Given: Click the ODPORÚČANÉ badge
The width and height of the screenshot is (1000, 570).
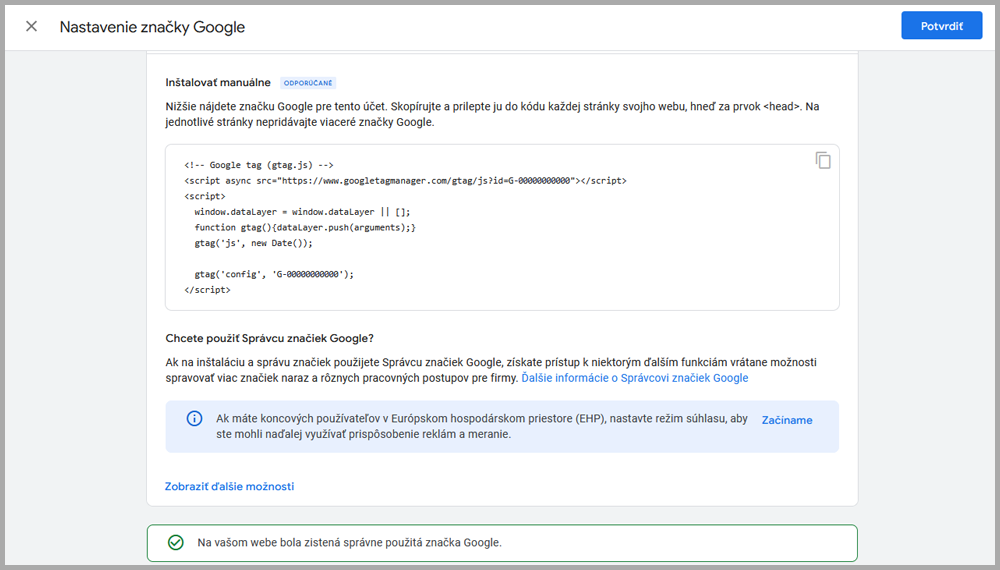Looking at the screenshot, I should click(307, 83).
